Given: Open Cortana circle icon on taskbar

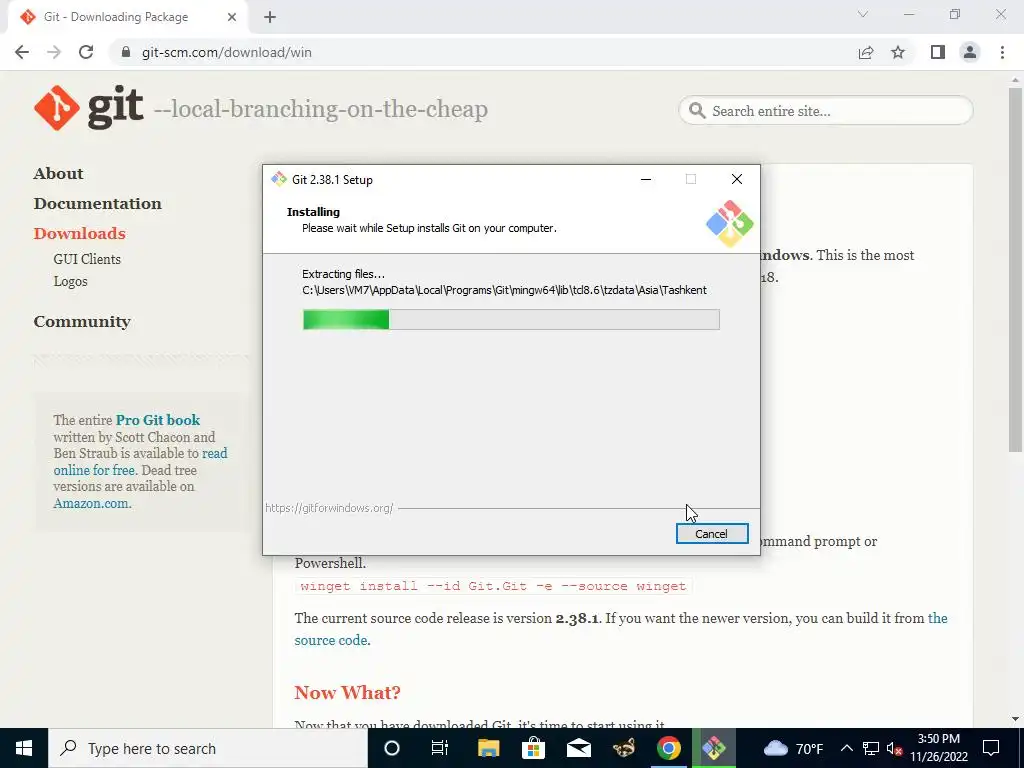Looking at the screenshot, I should (x=392, y=748).
